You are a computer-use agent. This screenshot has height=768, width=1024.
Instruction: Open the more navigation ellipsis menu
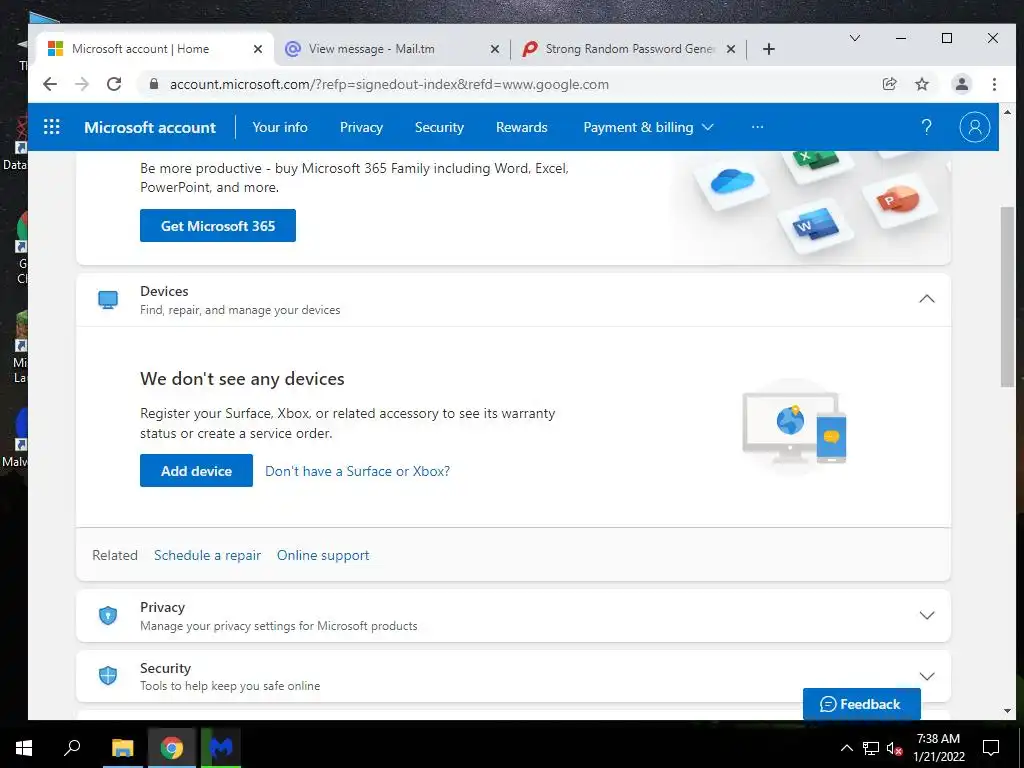pyautogui.click(x=758, y=127)
